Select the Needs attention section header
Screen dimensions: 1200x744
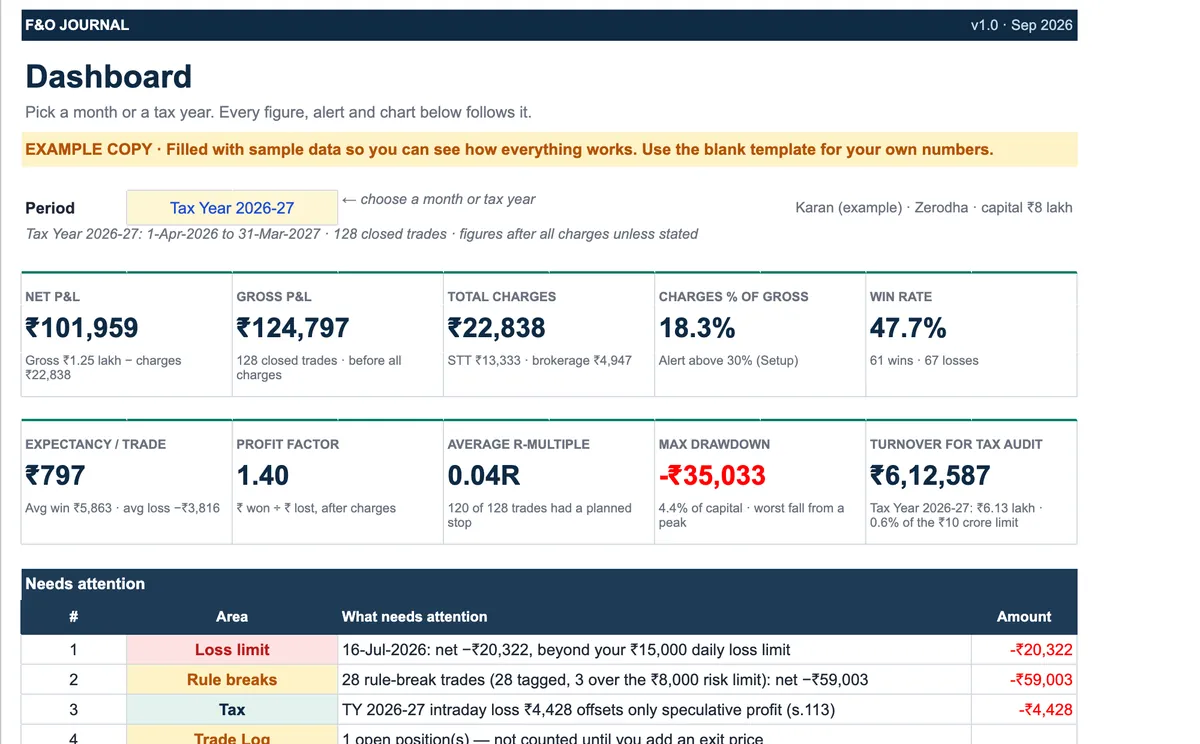coord(549,584)
